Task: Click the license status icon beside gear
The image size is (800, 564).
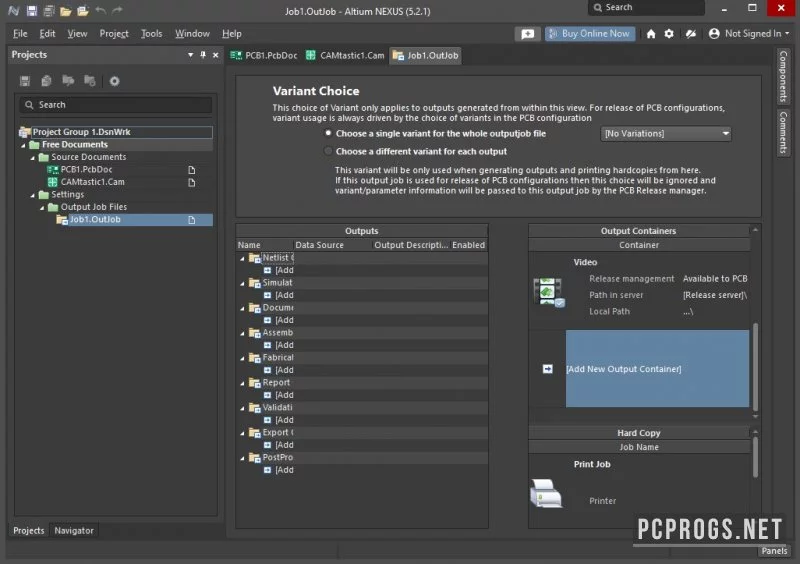Action: (690, 34)
